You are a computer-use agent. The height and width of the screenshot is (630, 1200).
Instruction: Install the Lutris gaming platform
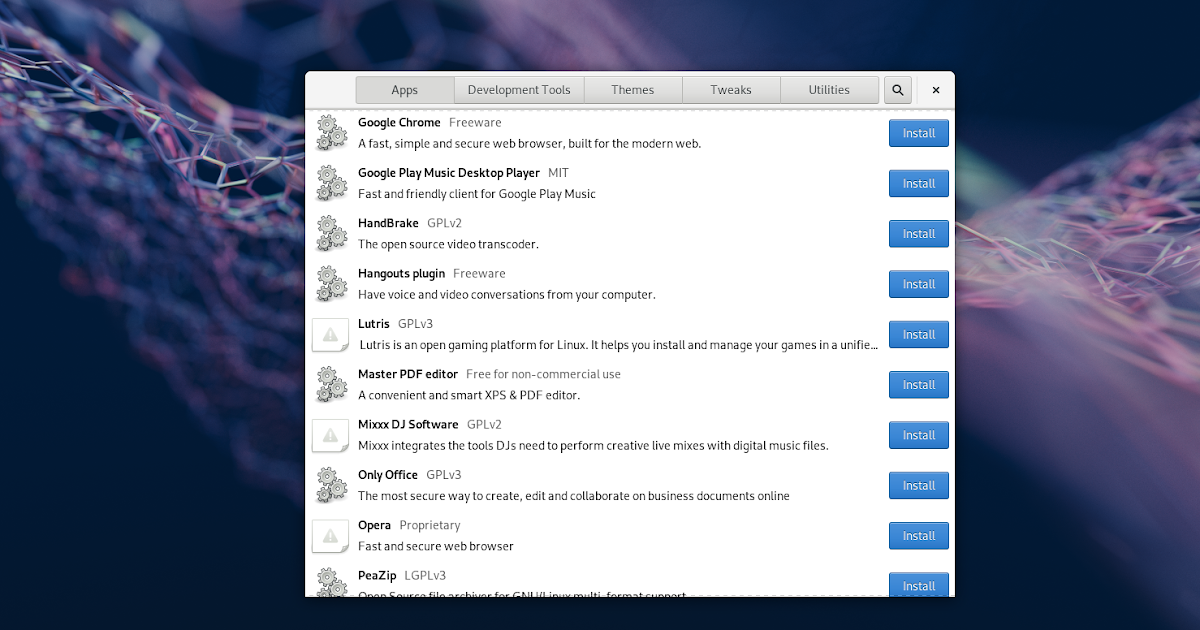click(918, 334)
